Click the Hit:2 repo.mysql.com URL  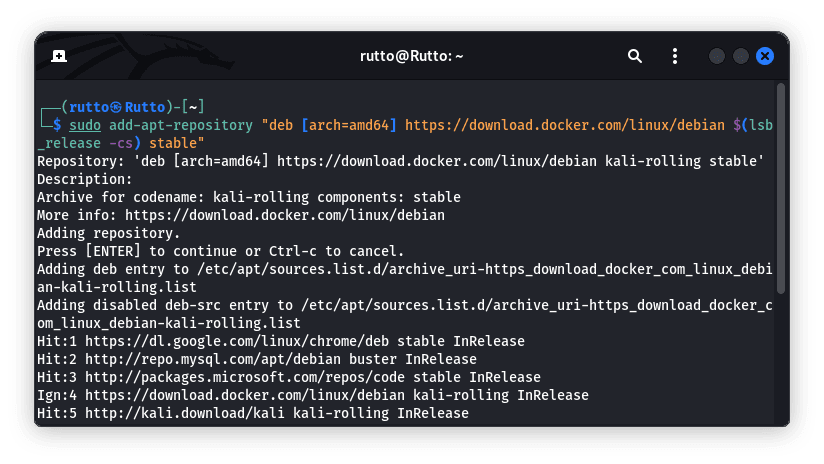coord(213,359)
